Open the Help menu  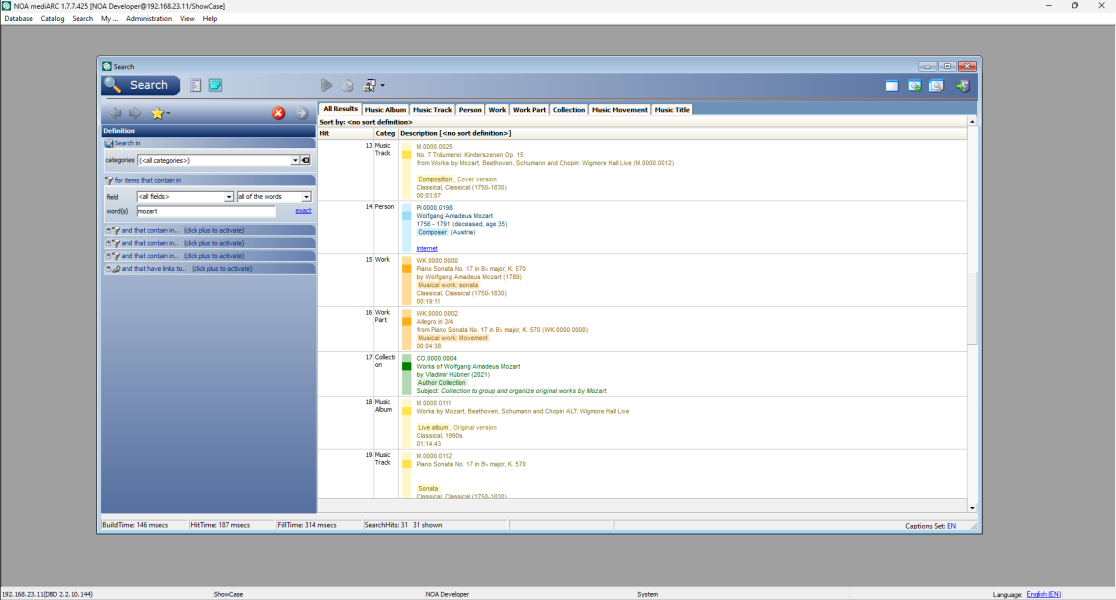click(210, 19)
